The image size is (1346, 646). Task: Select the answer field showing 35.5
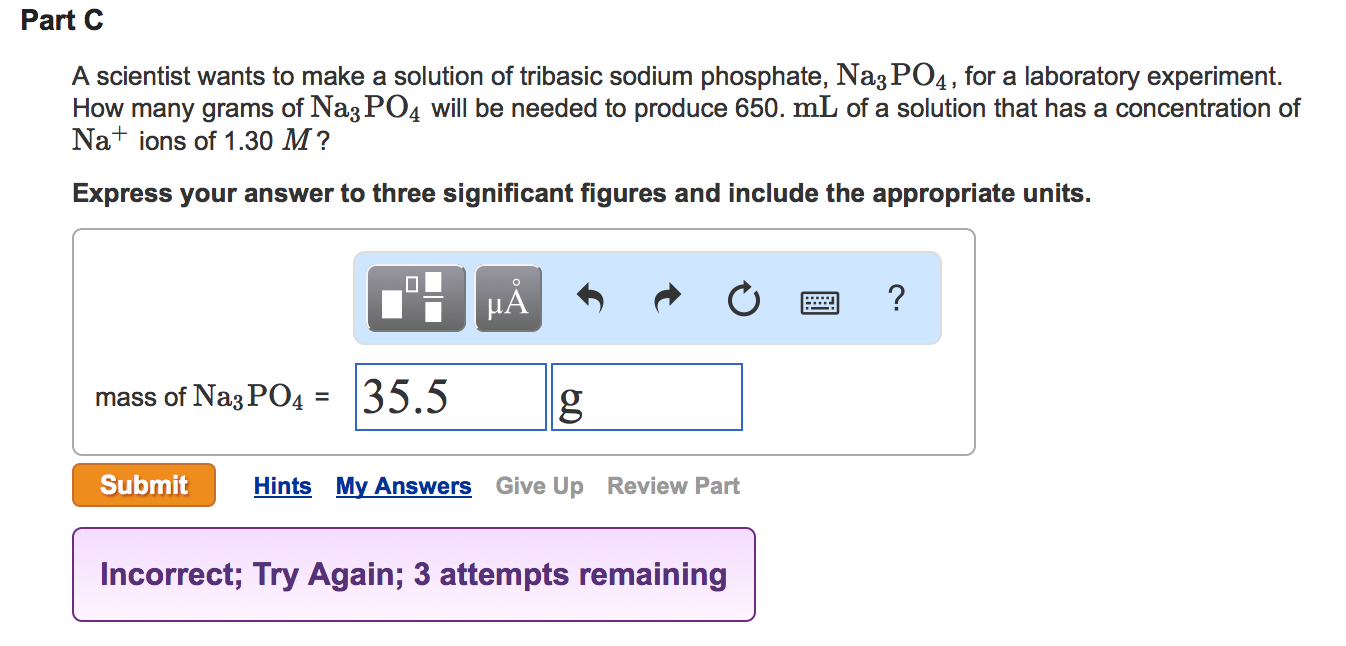click(x=450, y=396)
